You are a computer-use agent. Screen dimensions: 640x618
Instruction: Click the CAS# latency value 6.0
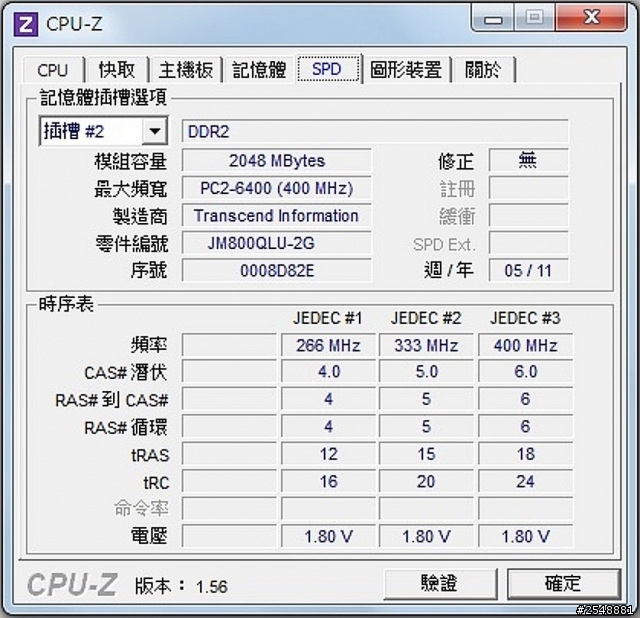tap(526, 372)
